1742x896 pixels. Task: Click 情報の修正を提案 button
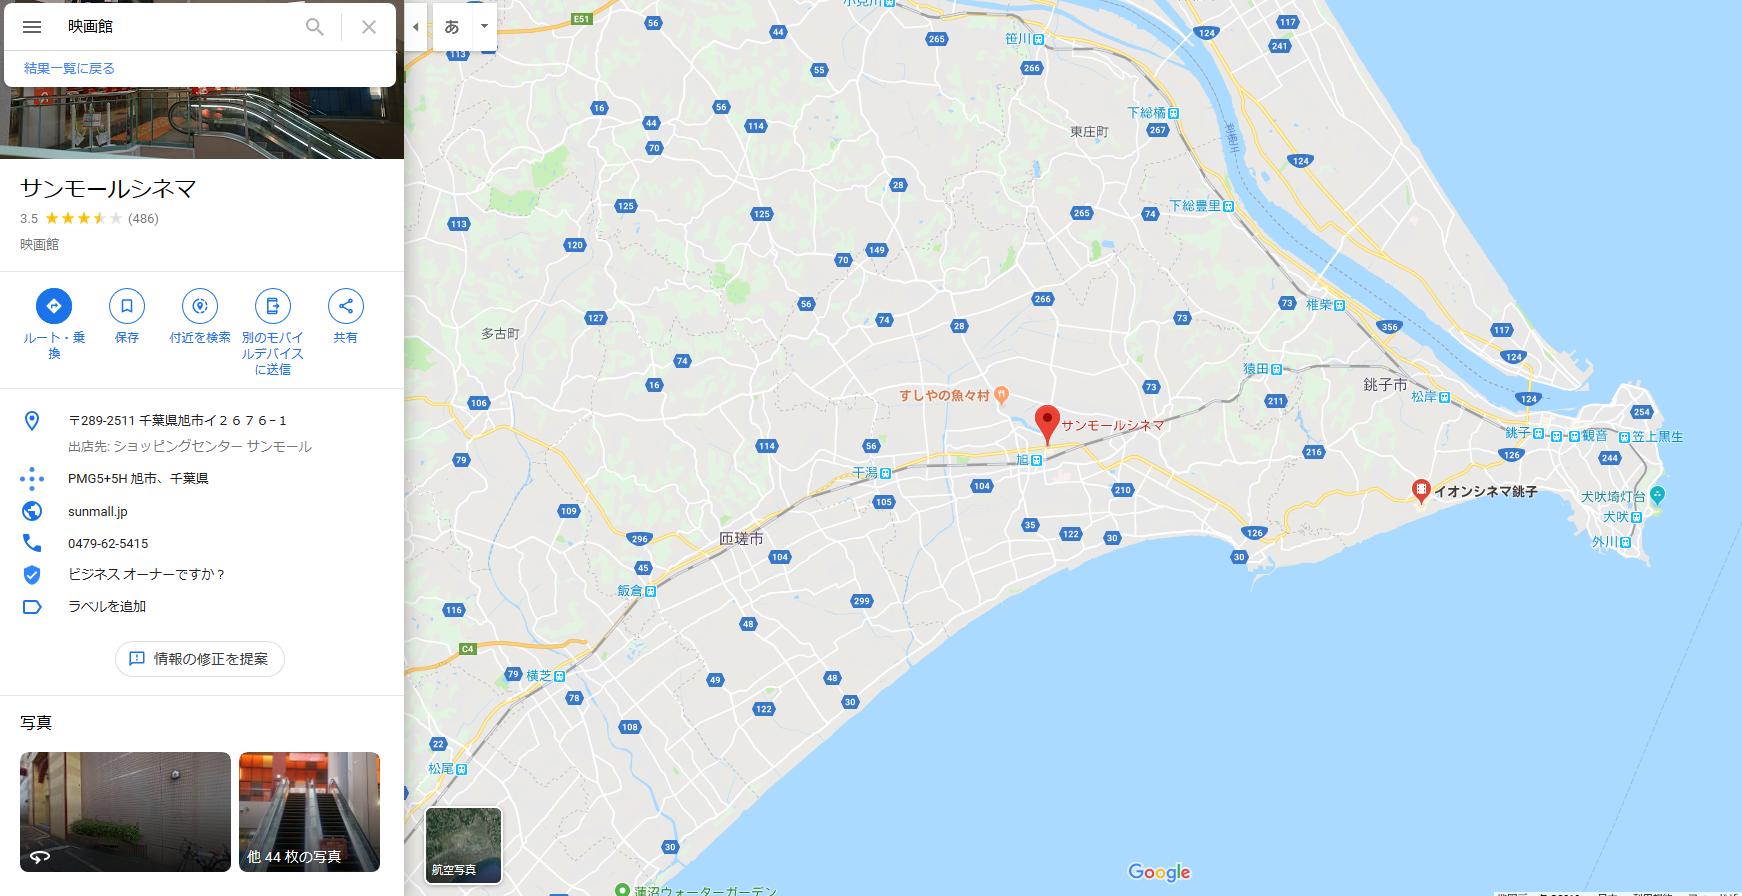click(x=200, y=659)
